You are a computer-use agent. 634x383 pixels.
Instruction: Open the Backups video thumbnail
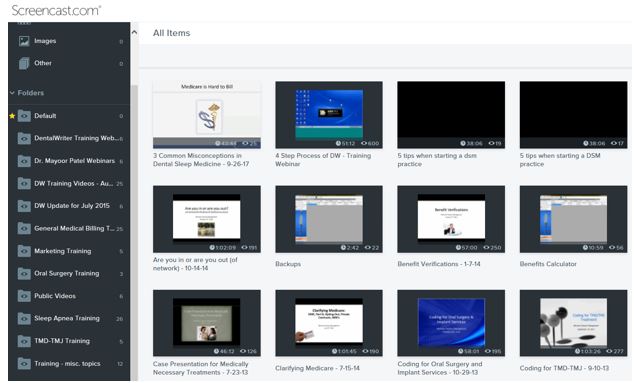pos(329,219)
